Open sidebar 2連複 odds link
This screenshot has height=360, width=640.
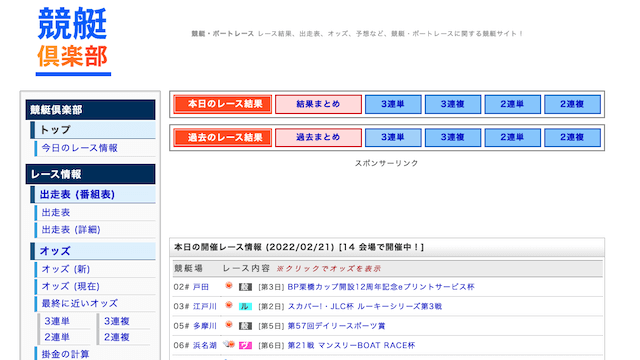[117, 337]
